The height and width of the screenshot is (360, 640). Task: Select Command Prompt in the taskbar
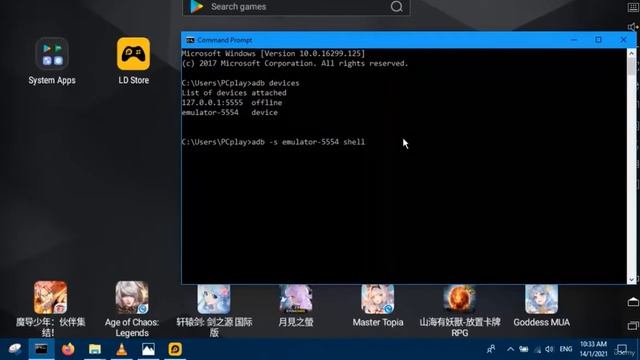(x=41, y=349)
